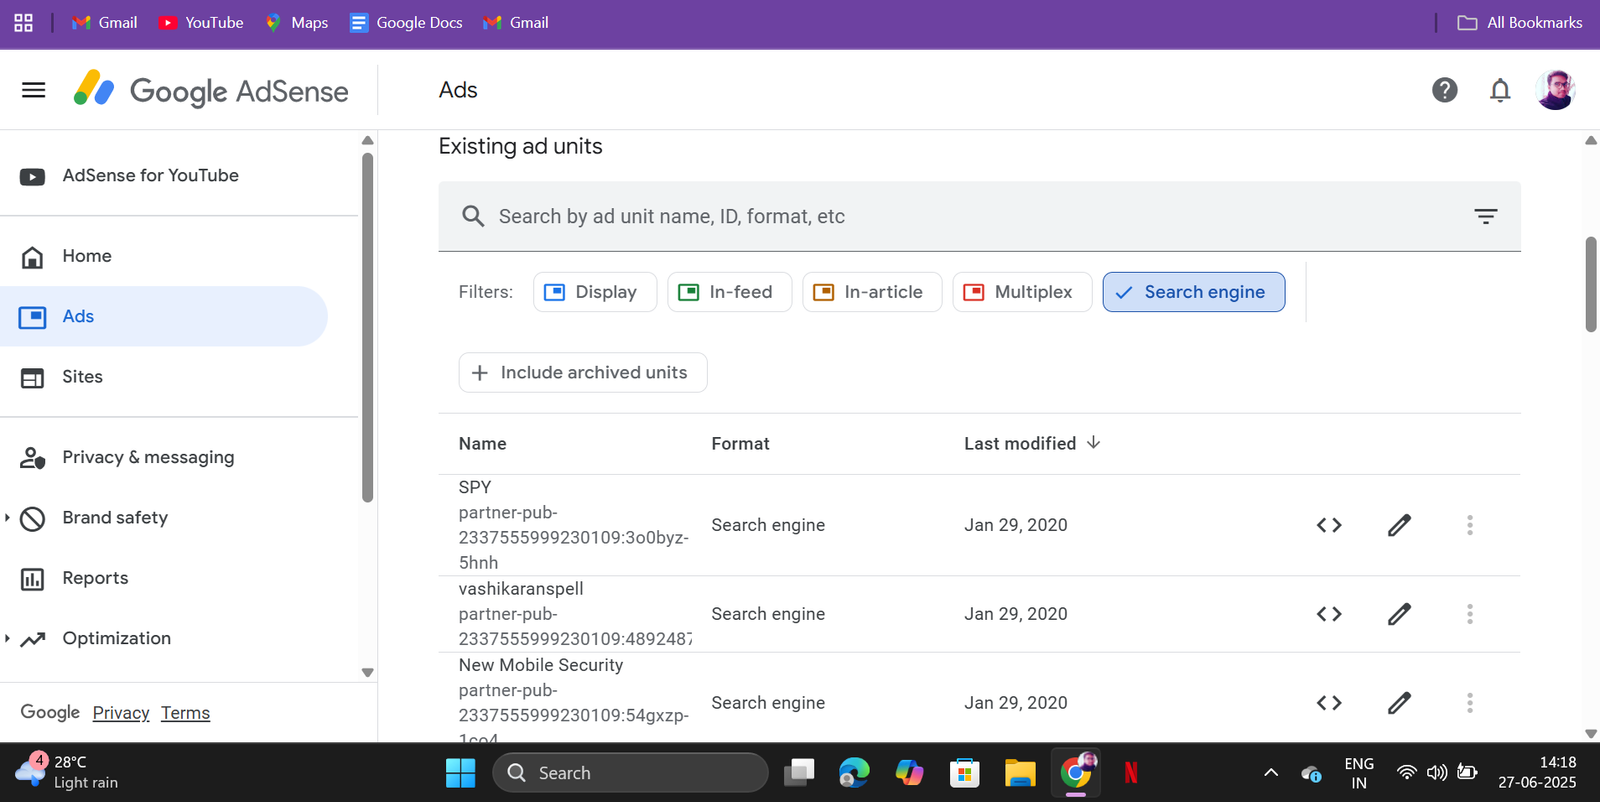
Task: Open Reports in the sidebar
Action: (x=164, y=578)
